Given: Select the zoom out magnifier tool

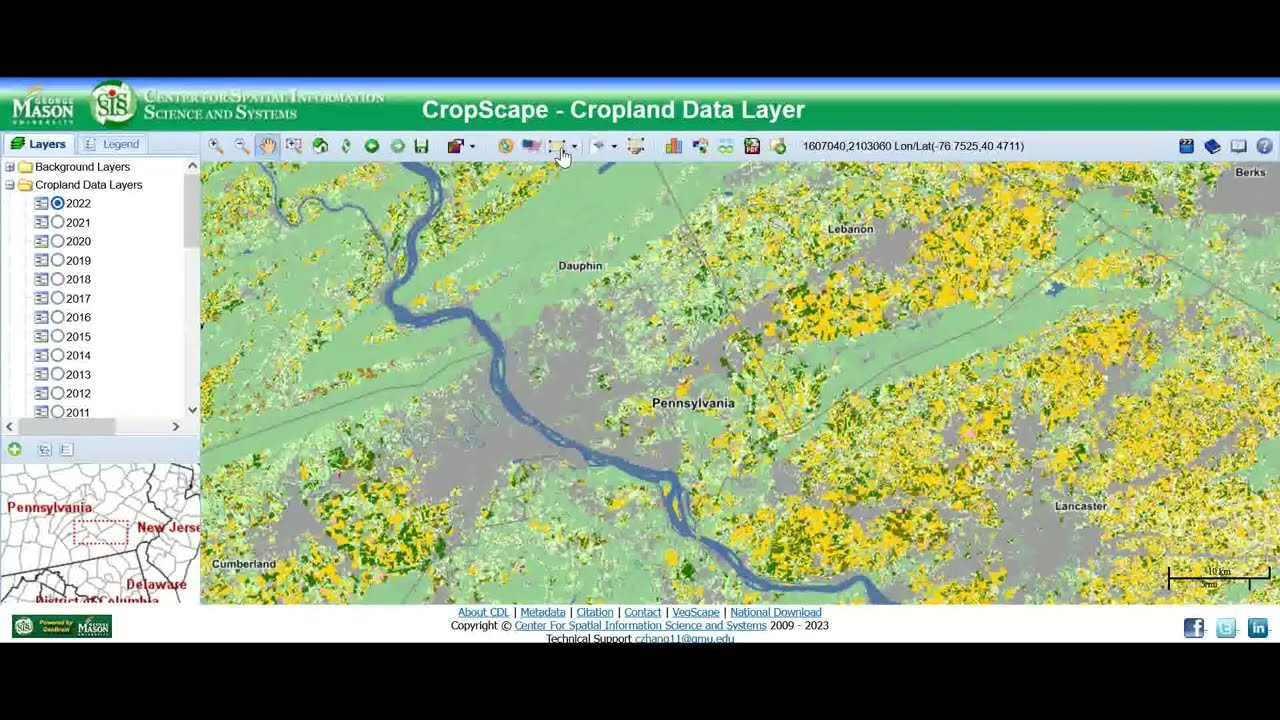Looking at the screenshot, I should coord(242,146).
